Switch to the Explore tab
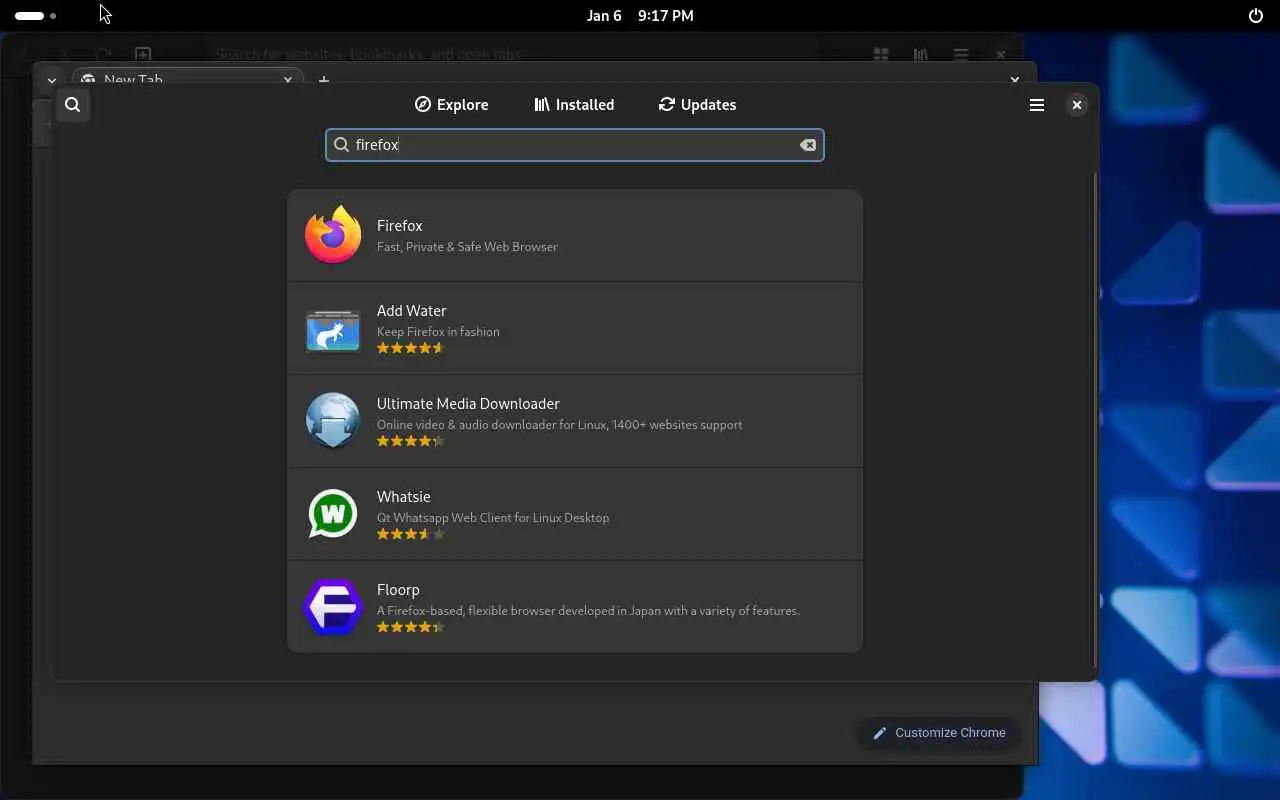Viewport: 1280px width, 800px height. pyautogui.click(x=452, y=105)
